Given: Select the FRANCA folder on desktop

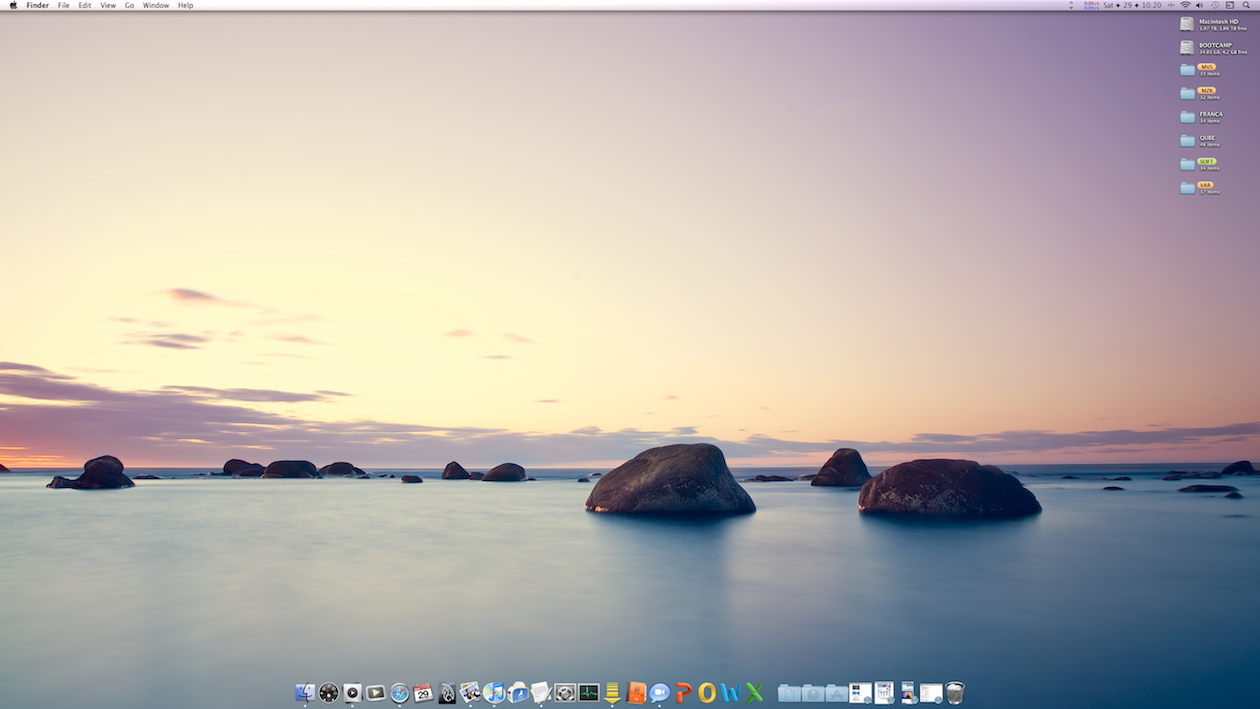Looking at the screenshot, I should 1187,117.
